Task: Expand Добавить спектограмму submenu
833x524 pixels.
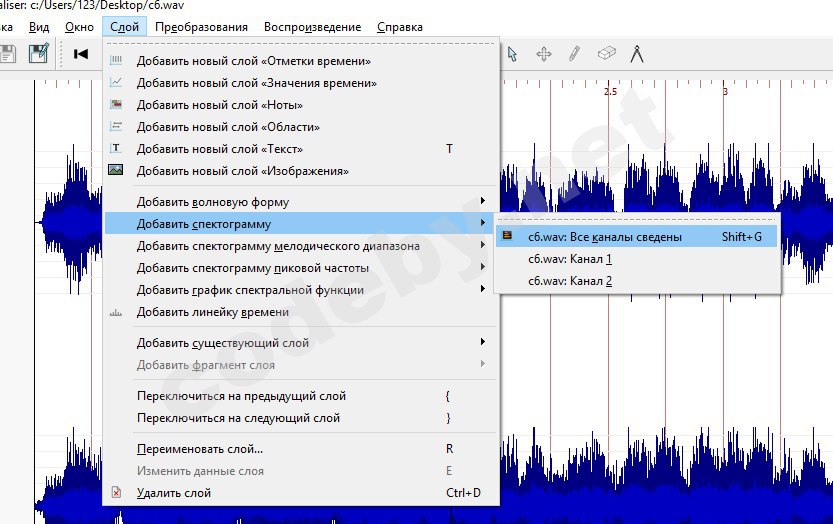Action: tap(301, 224)
